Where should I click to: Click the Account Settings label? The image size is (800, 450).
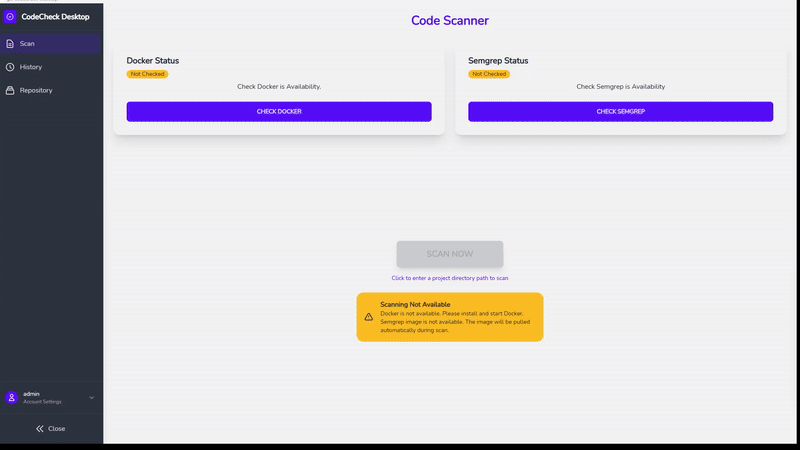[x=42, y=402]
